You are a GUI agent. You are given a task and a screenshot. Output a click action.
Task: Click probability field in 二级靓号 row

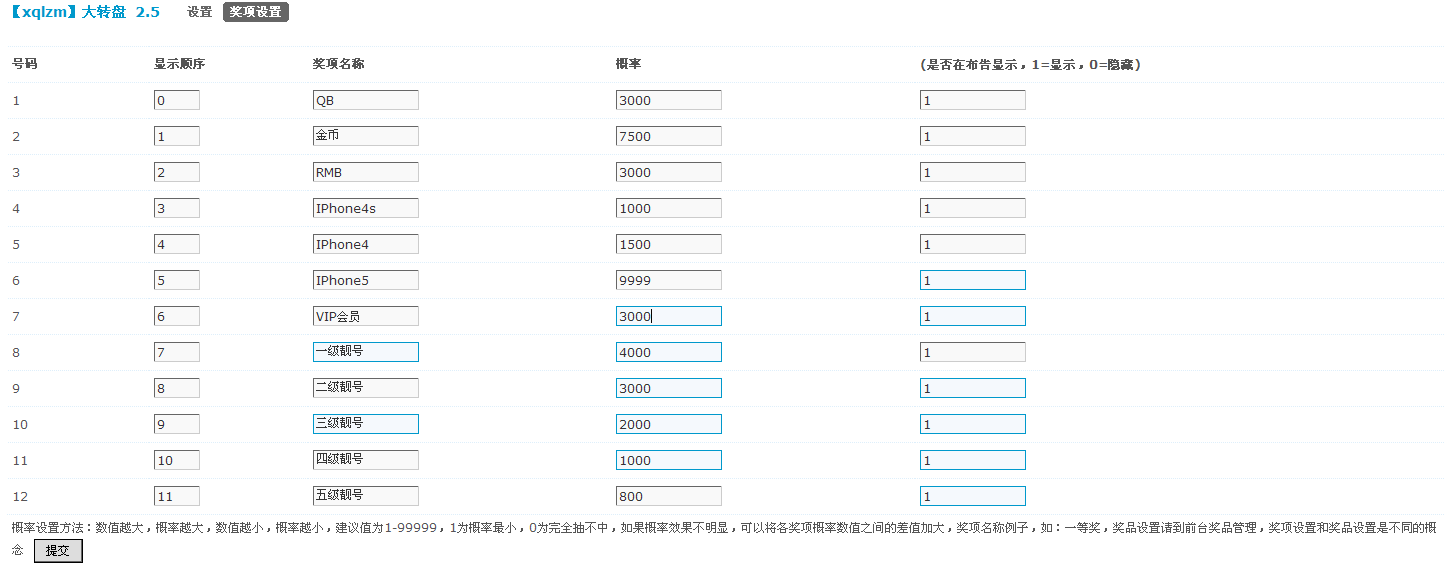click(669, 388)
